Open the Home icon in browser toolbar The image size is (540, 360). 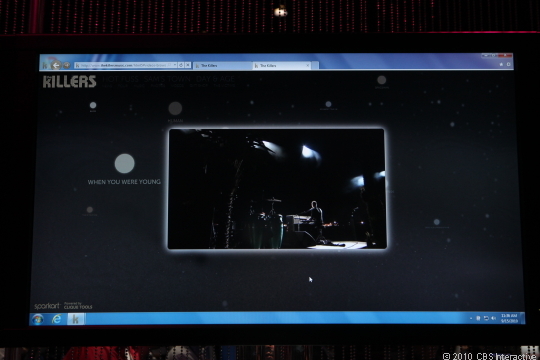501,64
